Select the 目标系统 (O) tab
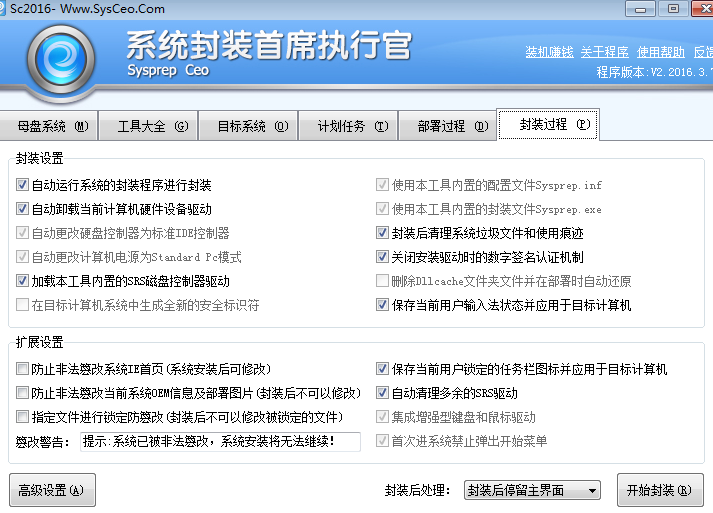Image resolution: width=713 pixels, height=513 pixels. point(248,126)
